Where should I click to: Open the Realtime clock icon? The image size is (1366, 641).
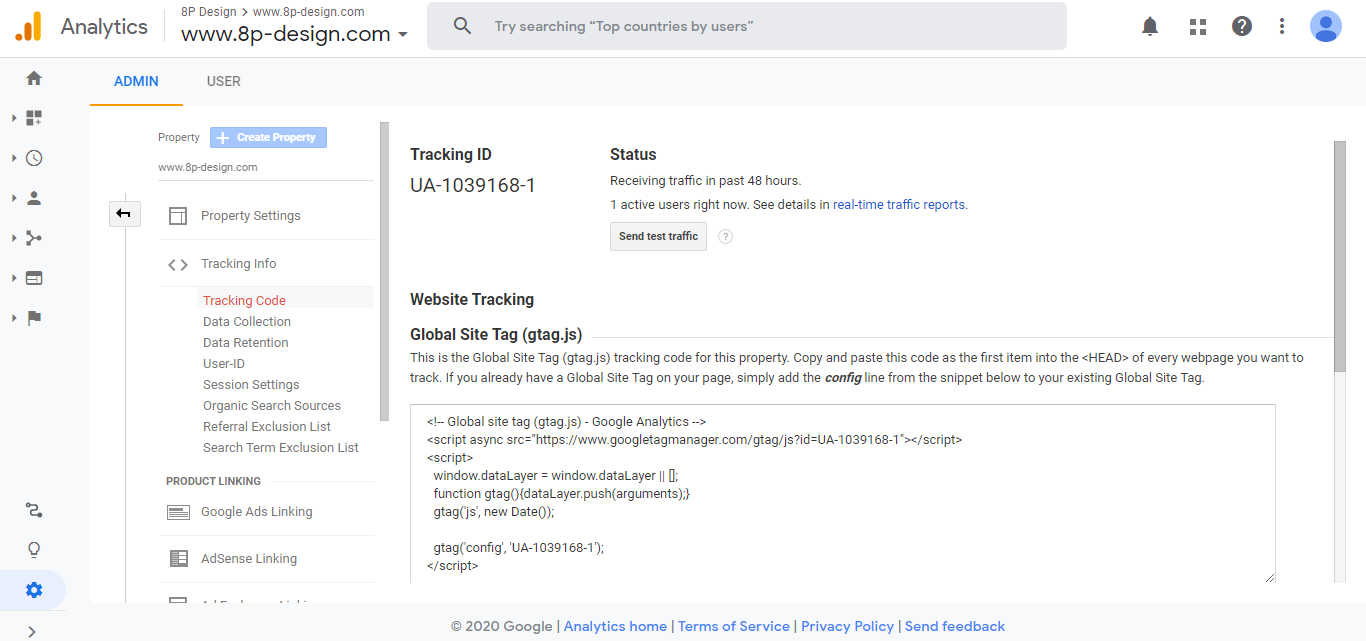[x=34, y=158]
